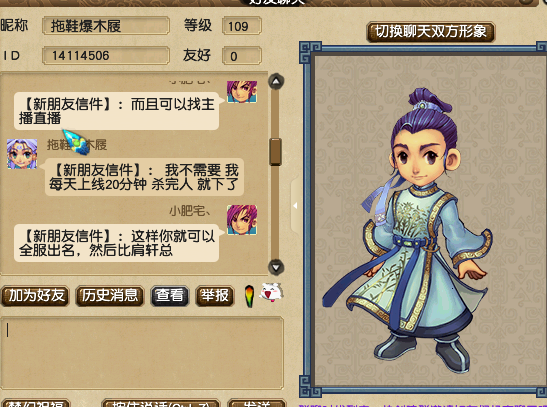The height and width of the screenshot is (407, 547).
Task: Click the chat scroll down arrow
Action: click(x=276, y=267)
